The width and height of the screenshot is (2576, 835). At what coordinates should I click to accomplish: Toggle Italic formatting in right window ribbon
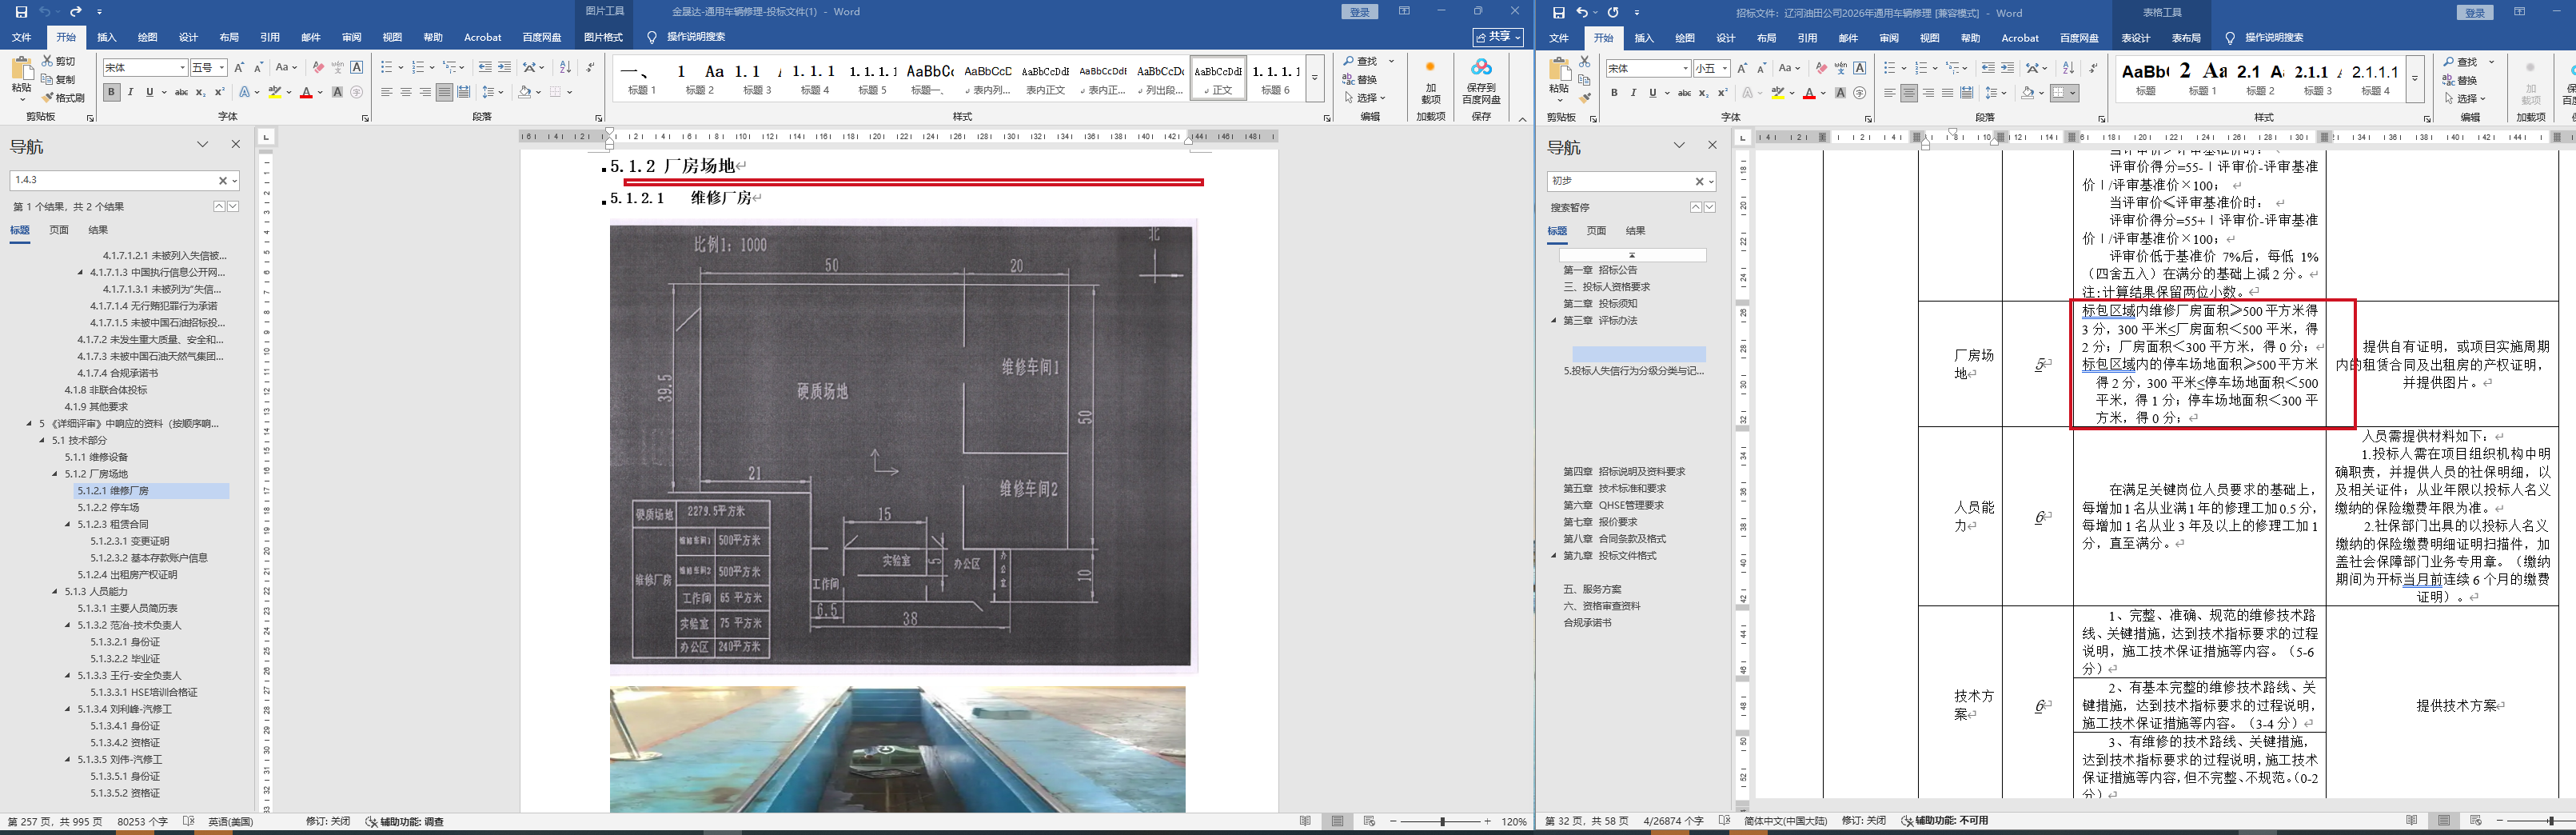click(x=1633, y=93)
